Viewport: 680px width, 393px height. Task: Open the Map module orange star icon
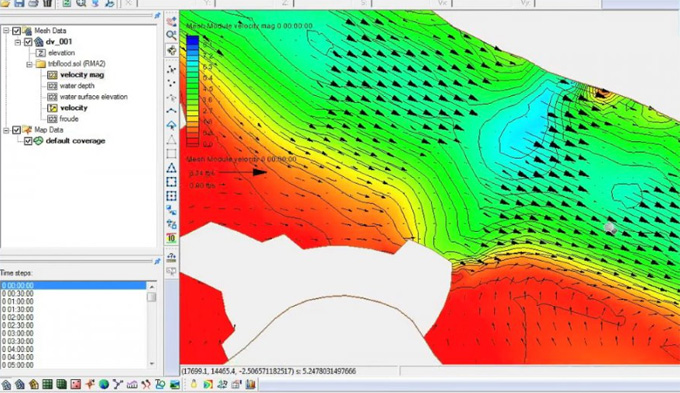[89, 384]
